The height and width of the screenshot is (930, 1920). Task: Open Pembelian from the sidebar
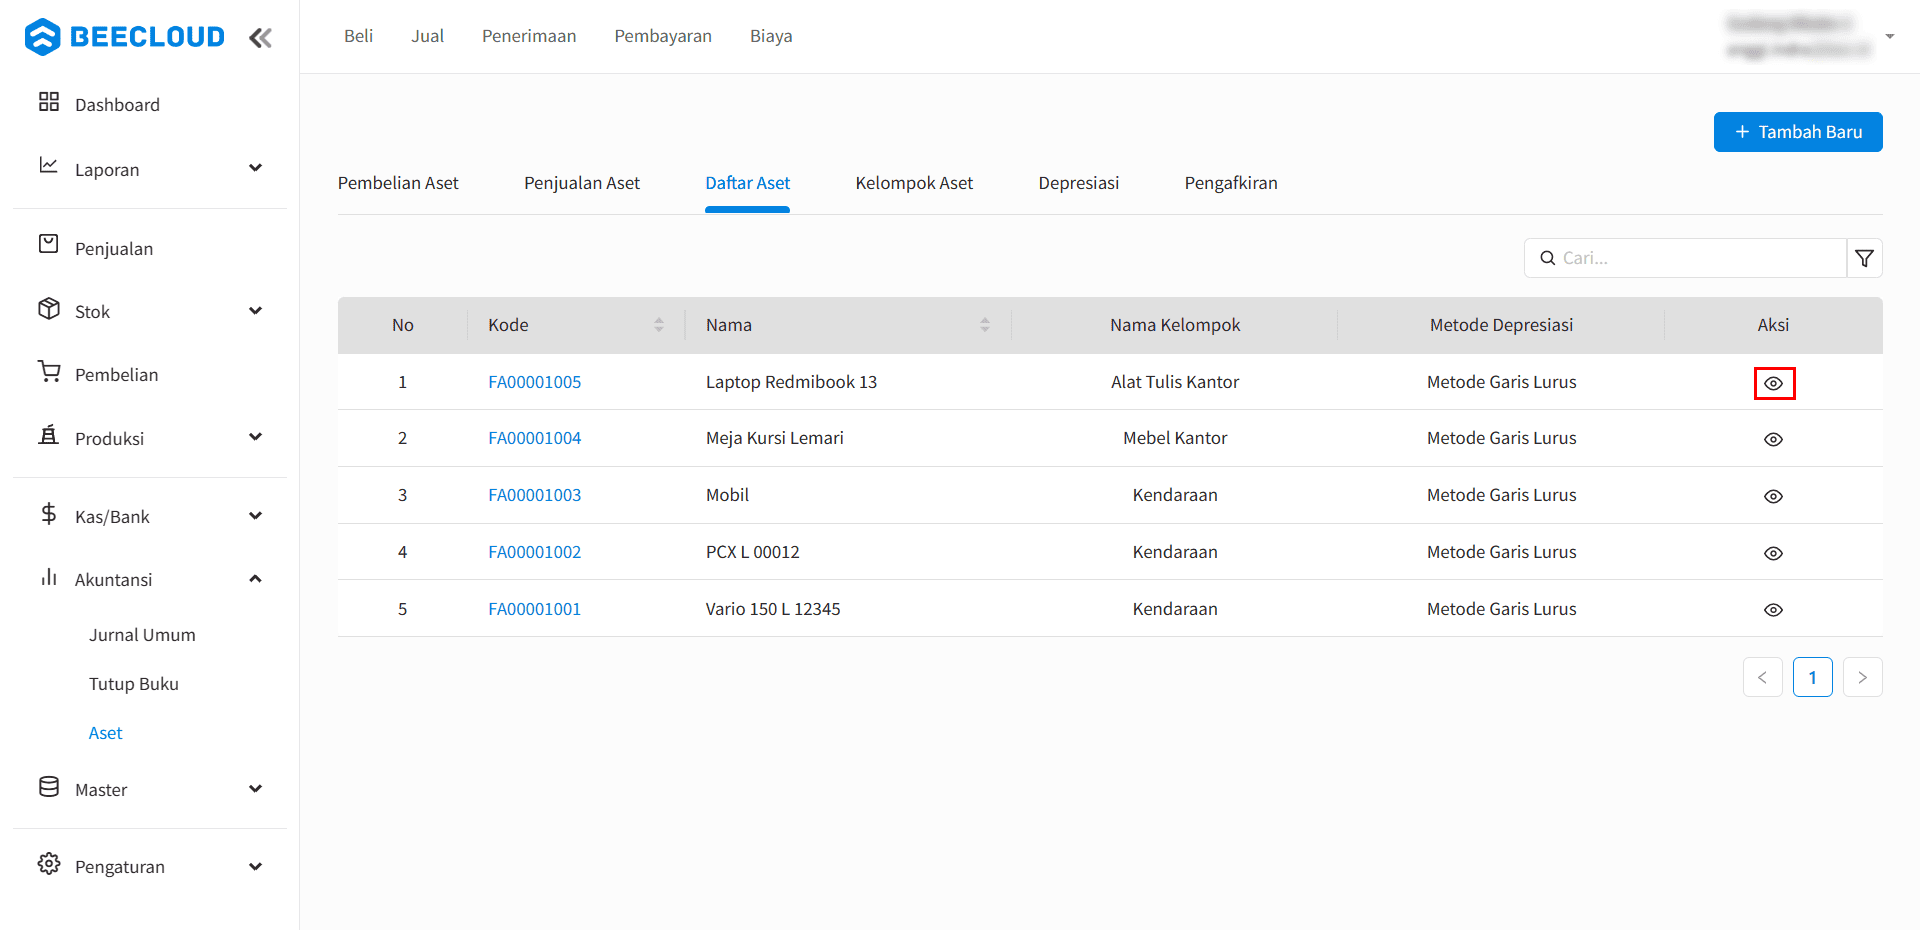click(116, 375)
